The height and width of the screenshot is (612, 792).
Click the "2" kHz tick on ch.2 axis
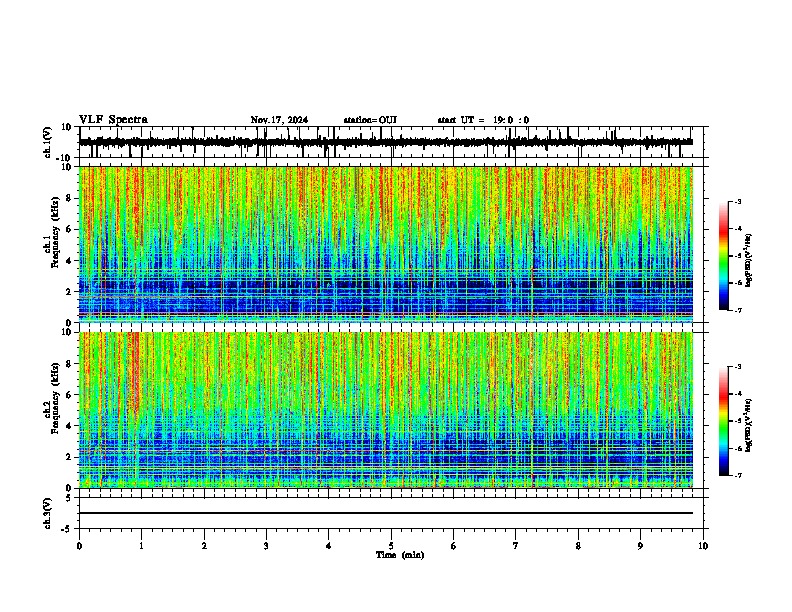click(70, 457)
